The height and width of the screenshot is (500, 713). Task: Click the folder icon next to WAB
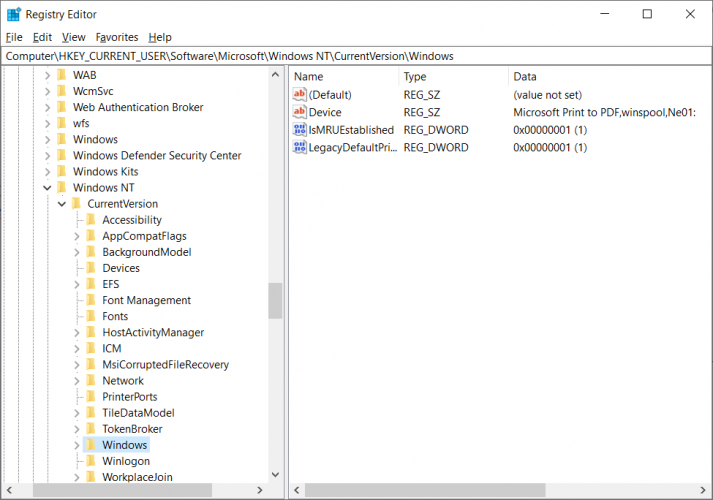pos(62,75)
